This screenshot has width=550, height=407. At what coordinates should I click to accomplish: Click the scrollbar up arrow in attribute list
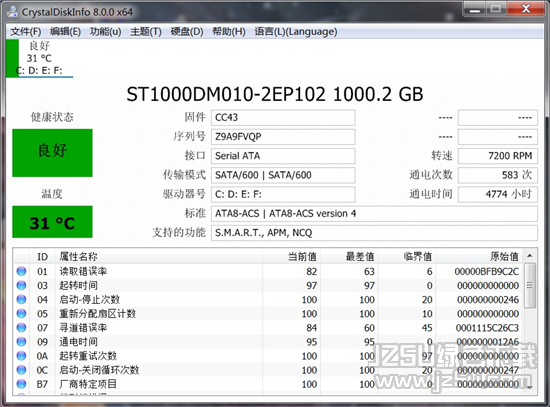coord(530,256)
